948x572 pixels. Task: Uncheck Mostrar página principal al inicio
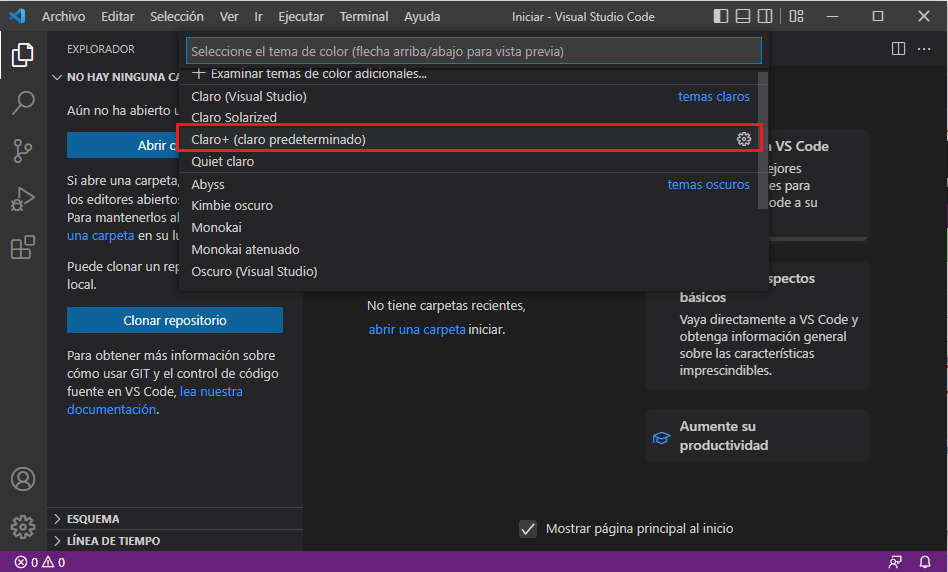pos(528,529)
